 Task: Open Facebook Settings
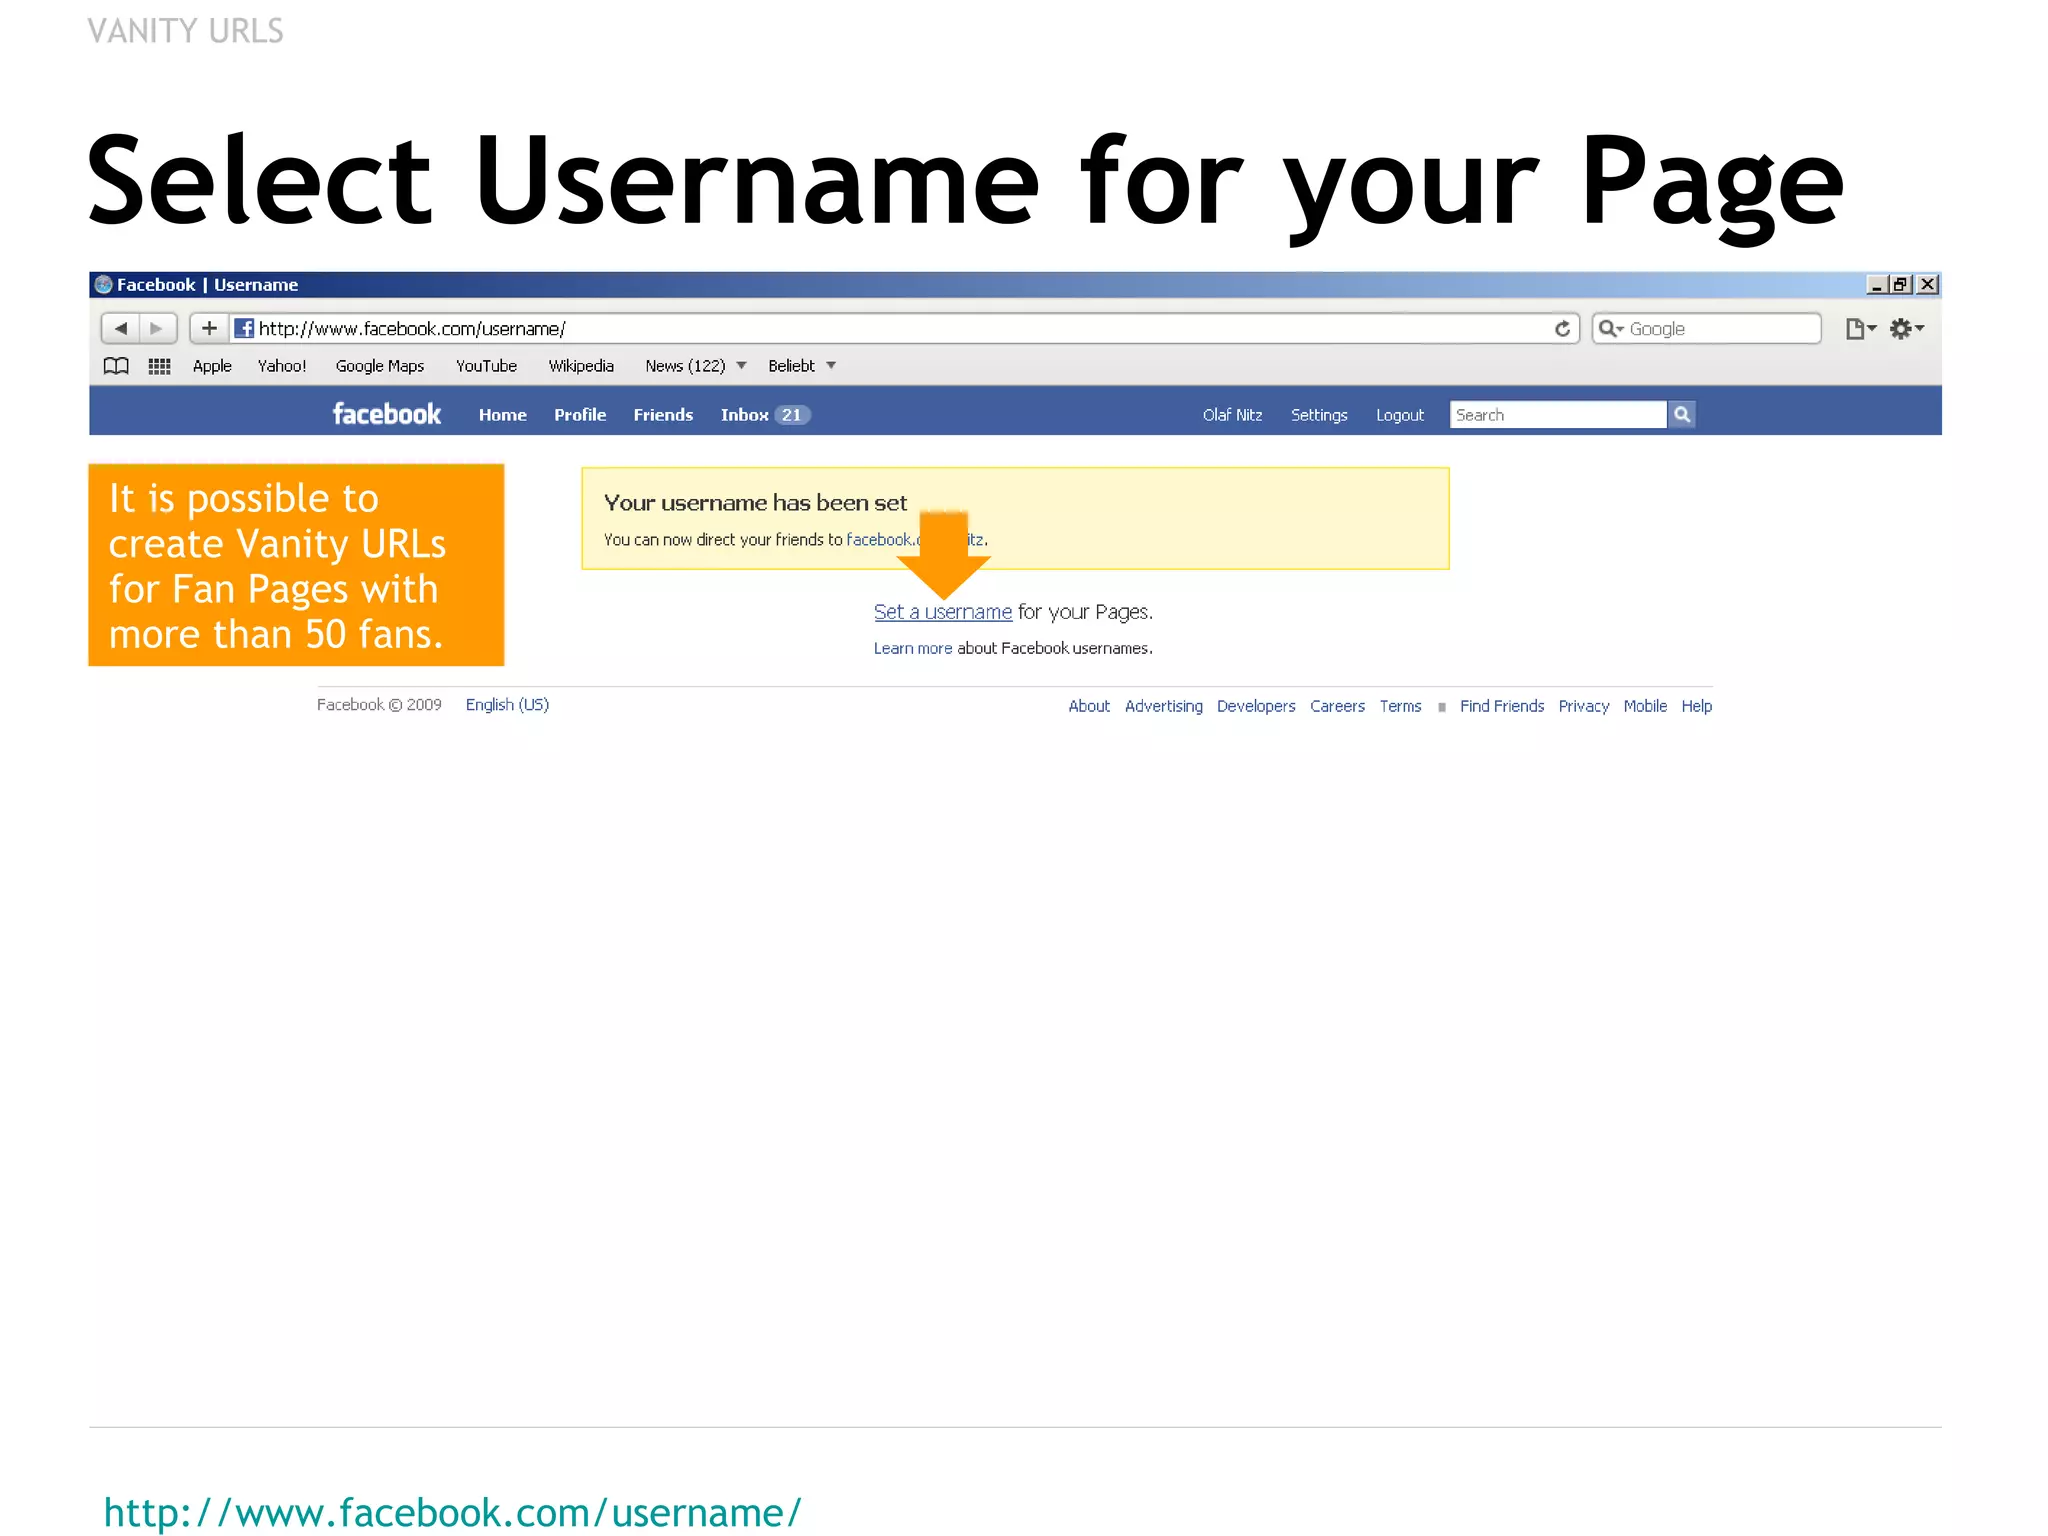tap(1319, 415)
